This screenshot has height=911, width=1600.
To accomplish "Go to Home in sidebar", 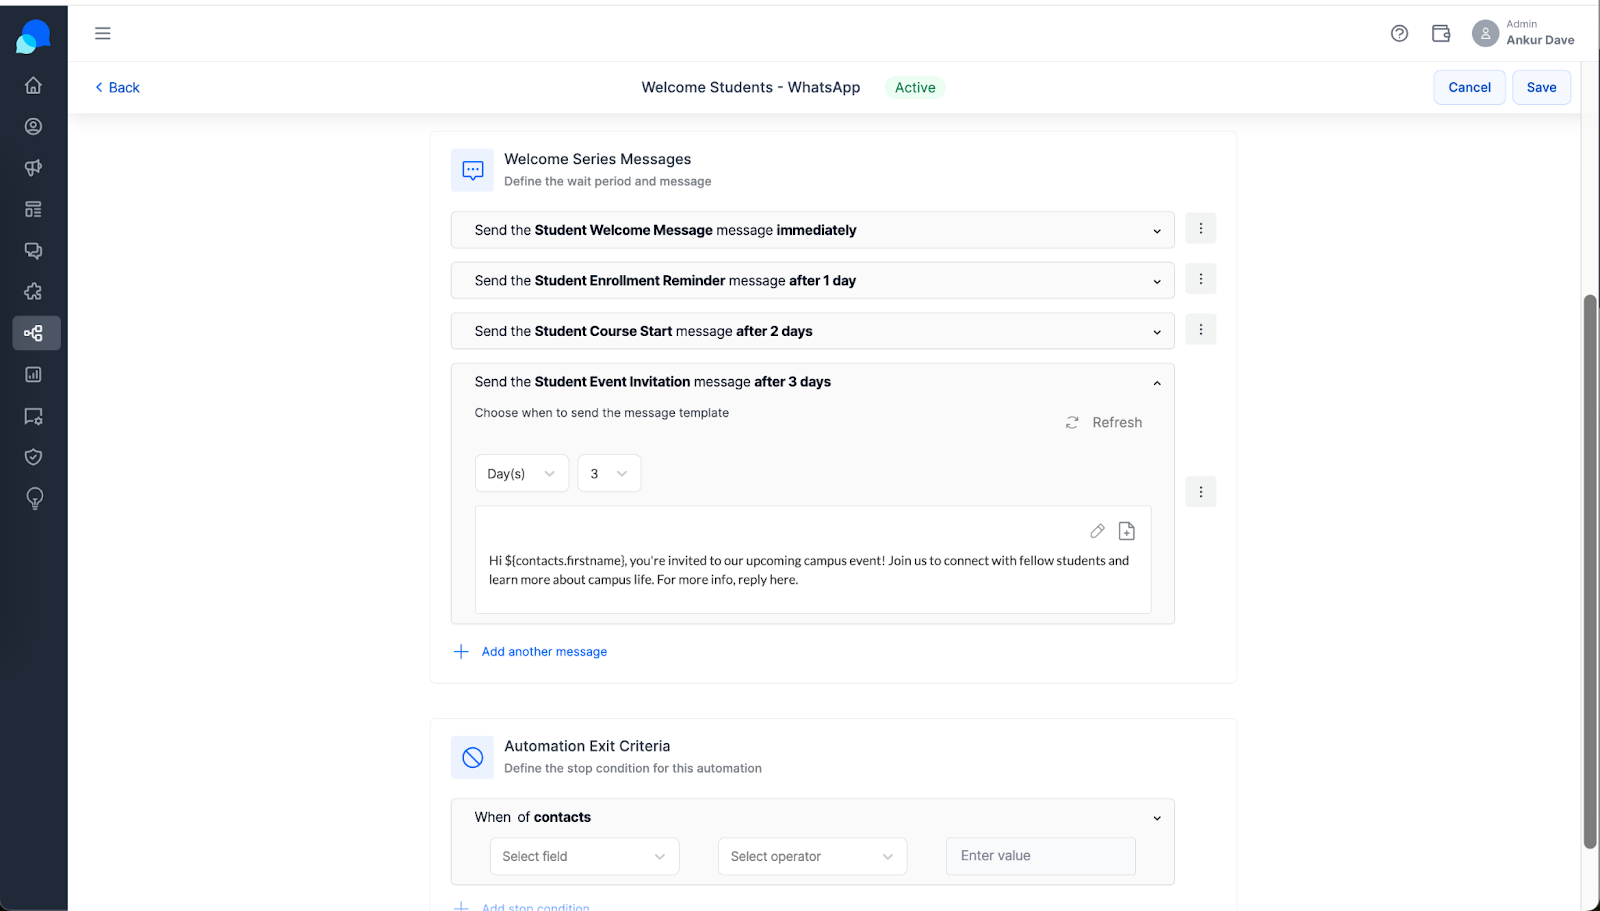I will (x=33, y=85).
